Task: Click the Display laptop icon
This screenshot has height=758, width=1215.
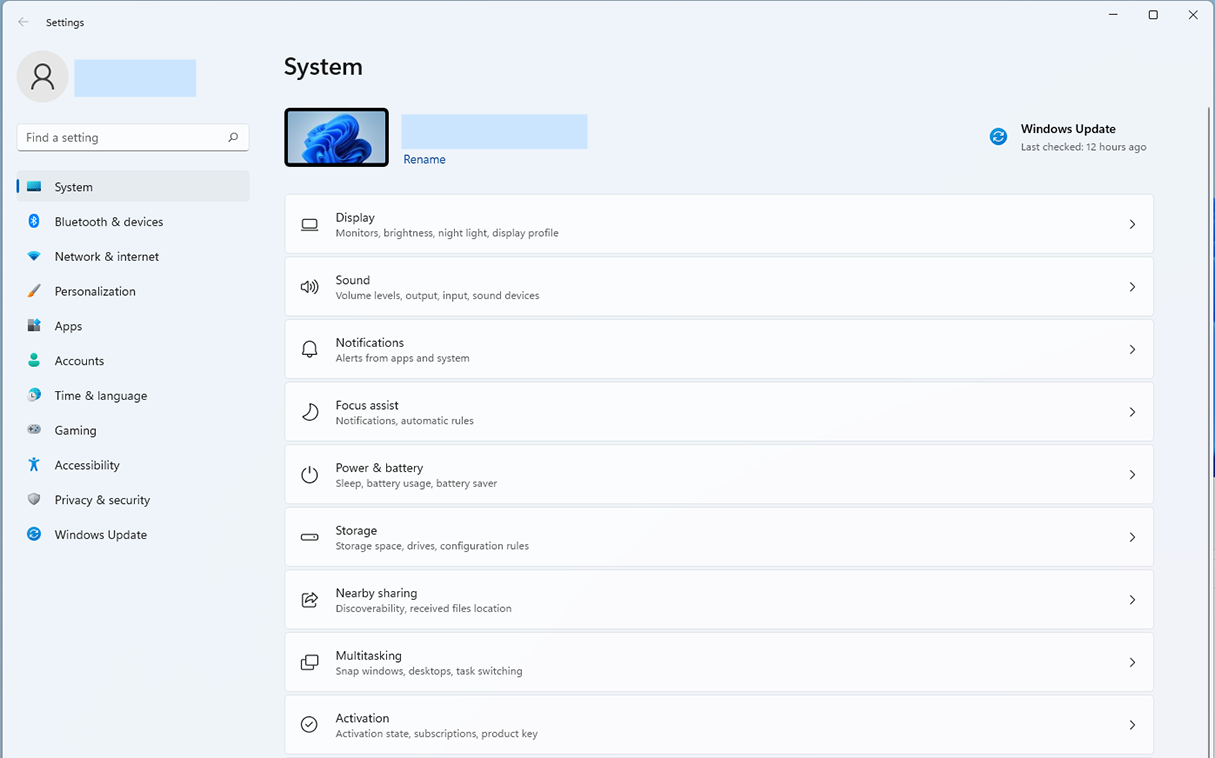Action: 310,225
